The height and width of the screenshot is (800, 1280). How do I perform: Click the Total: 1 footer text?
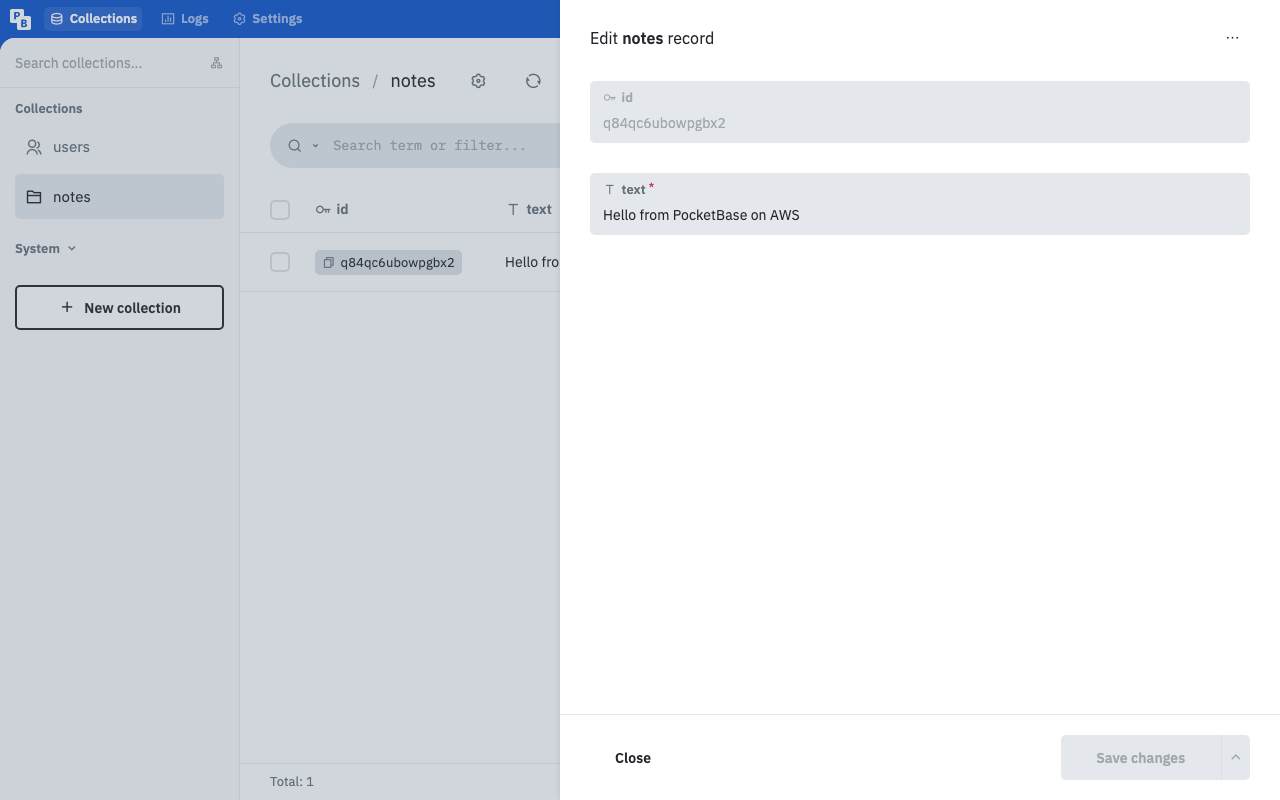(292, 782)
